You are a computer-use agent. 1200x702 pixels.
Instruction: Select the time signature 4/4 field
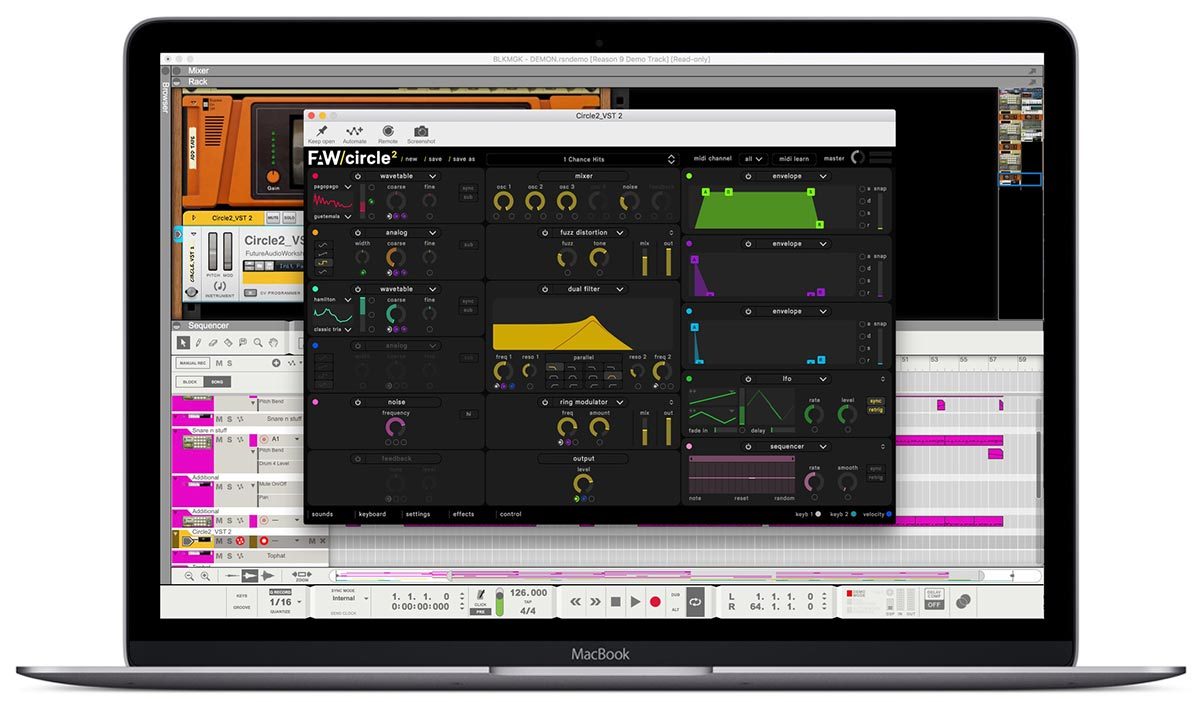click(528, 611)
